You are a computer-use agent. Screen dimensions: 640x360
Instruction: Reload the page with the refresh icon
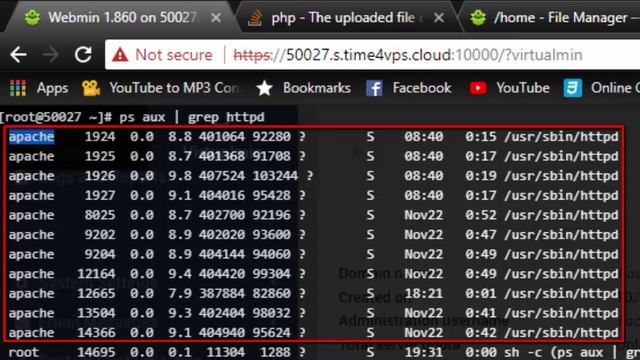click(x=83, y=54)
